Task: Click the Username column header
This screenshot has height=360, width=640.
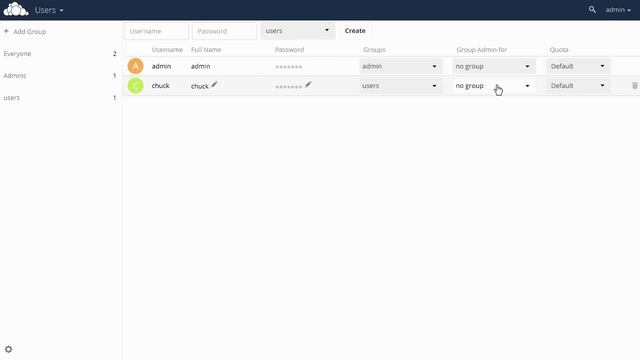Action: click(167, 49)
